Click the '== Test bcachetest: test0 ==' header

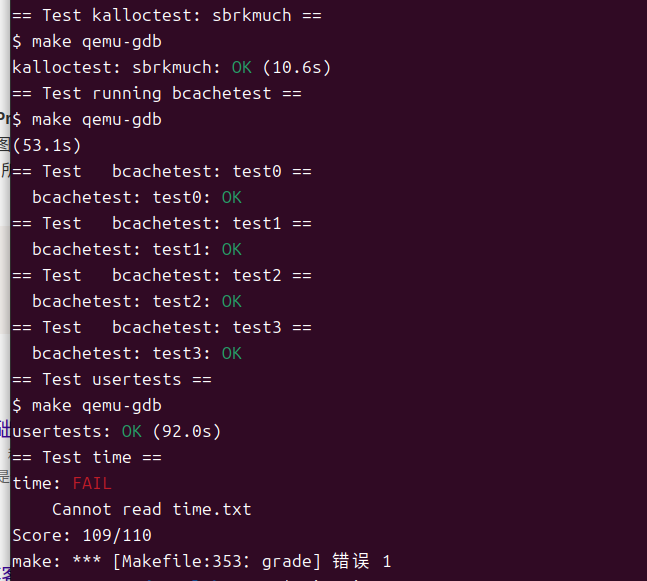tap(162, 171)
